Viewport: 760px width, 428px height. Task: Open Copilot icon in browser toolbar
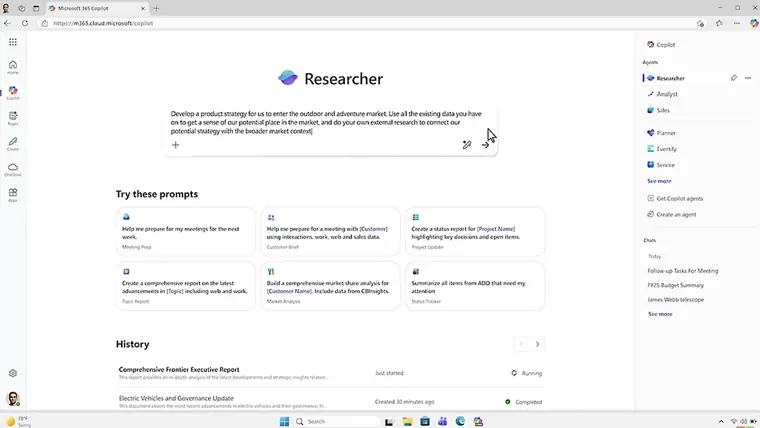[x=754, y=23]
